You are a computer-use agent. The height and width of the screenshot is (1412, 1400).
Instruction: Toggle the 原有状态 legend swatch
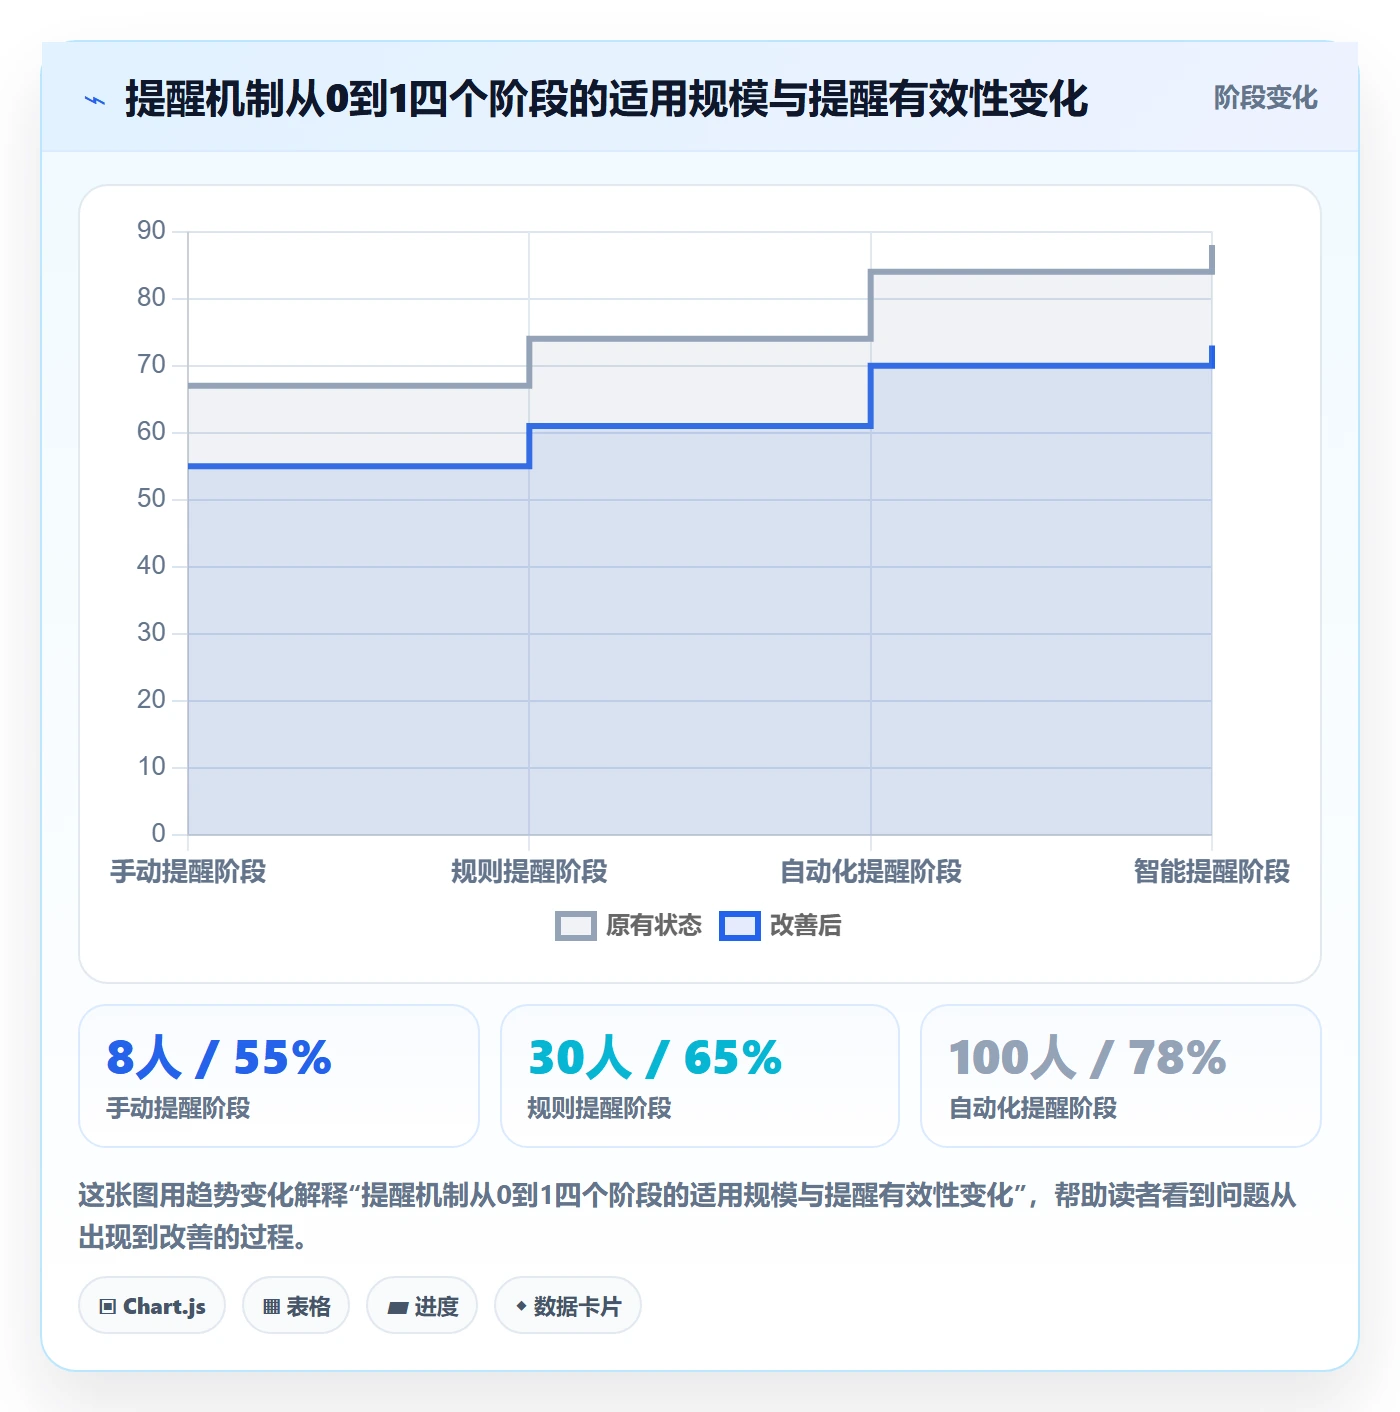click(575, 926)
